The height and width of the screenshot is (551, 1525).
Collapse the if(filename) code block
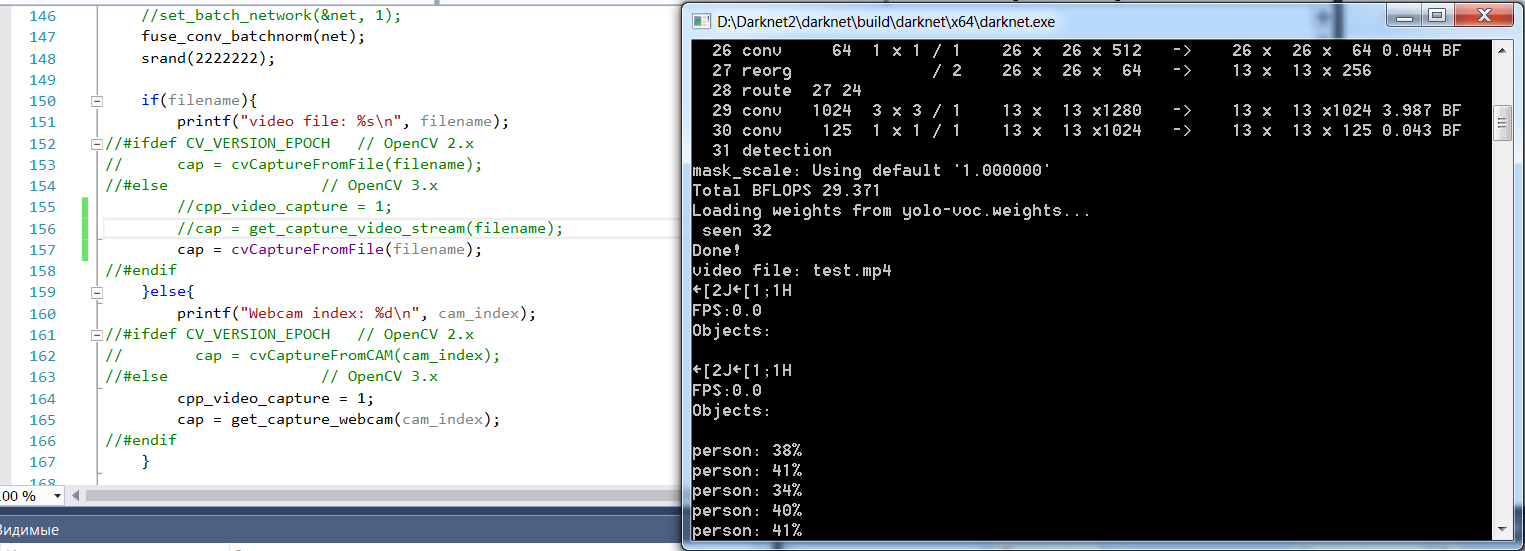click(x=97, y=101)
